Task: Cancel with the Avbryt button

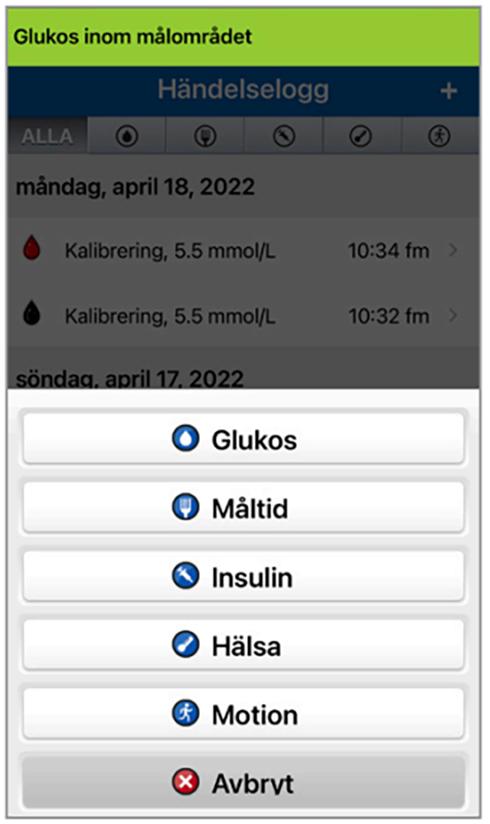Action: 243,782
